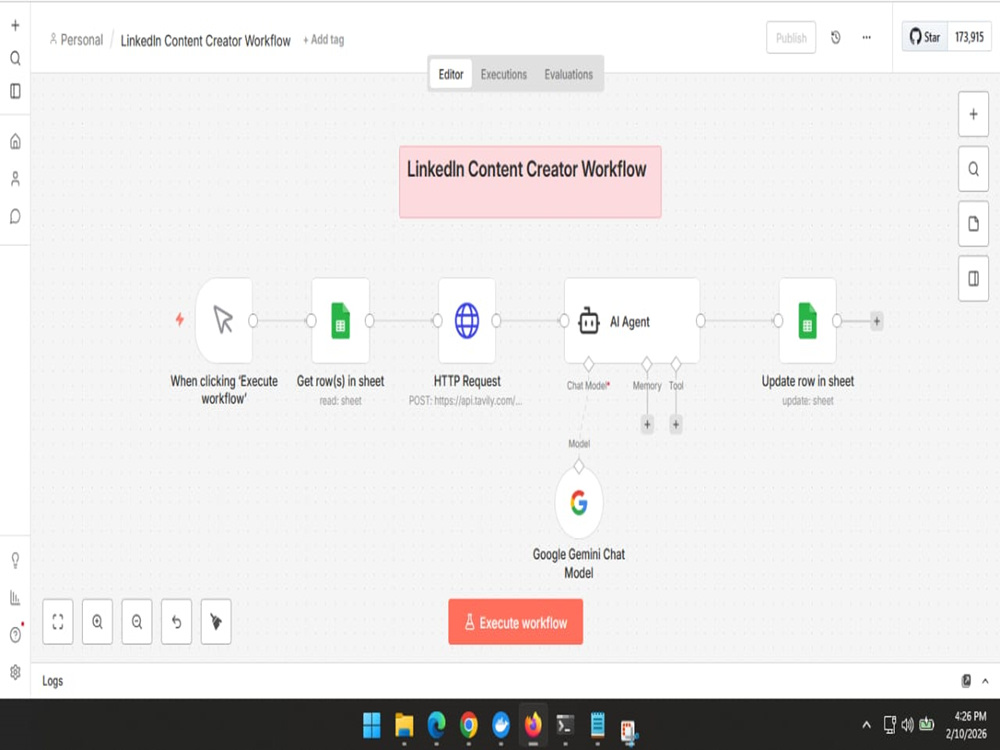Open insights bar-chart icon in left sidebar
This screenshot has width=1000, height=750.
(x=15, y=598)
